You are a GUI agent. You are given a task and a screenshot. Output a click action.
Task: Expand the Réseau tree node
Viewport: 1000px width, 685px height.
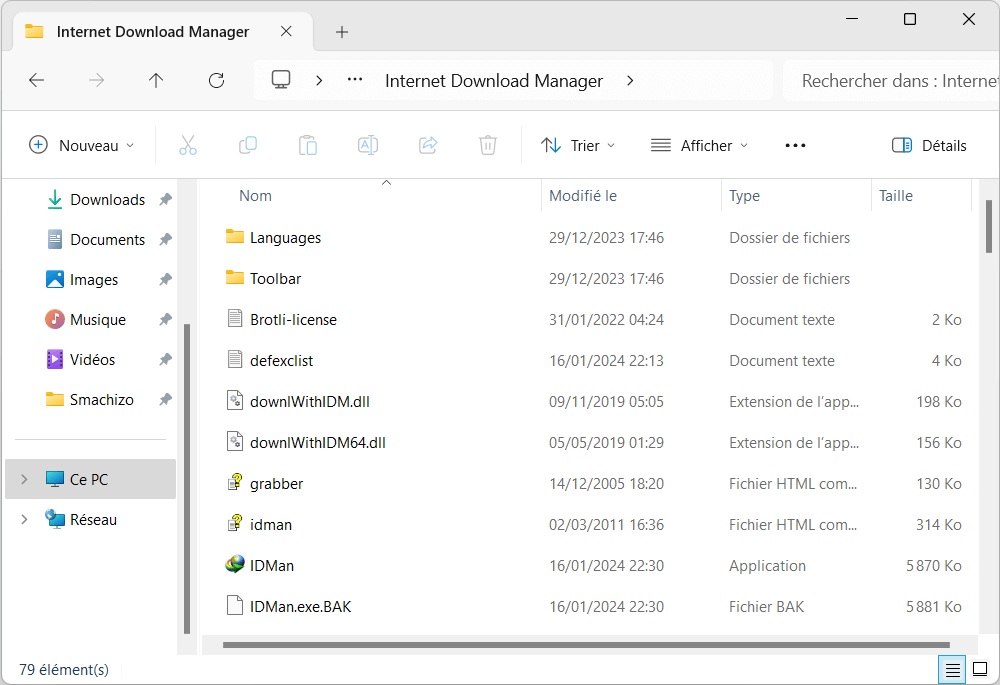24,519
